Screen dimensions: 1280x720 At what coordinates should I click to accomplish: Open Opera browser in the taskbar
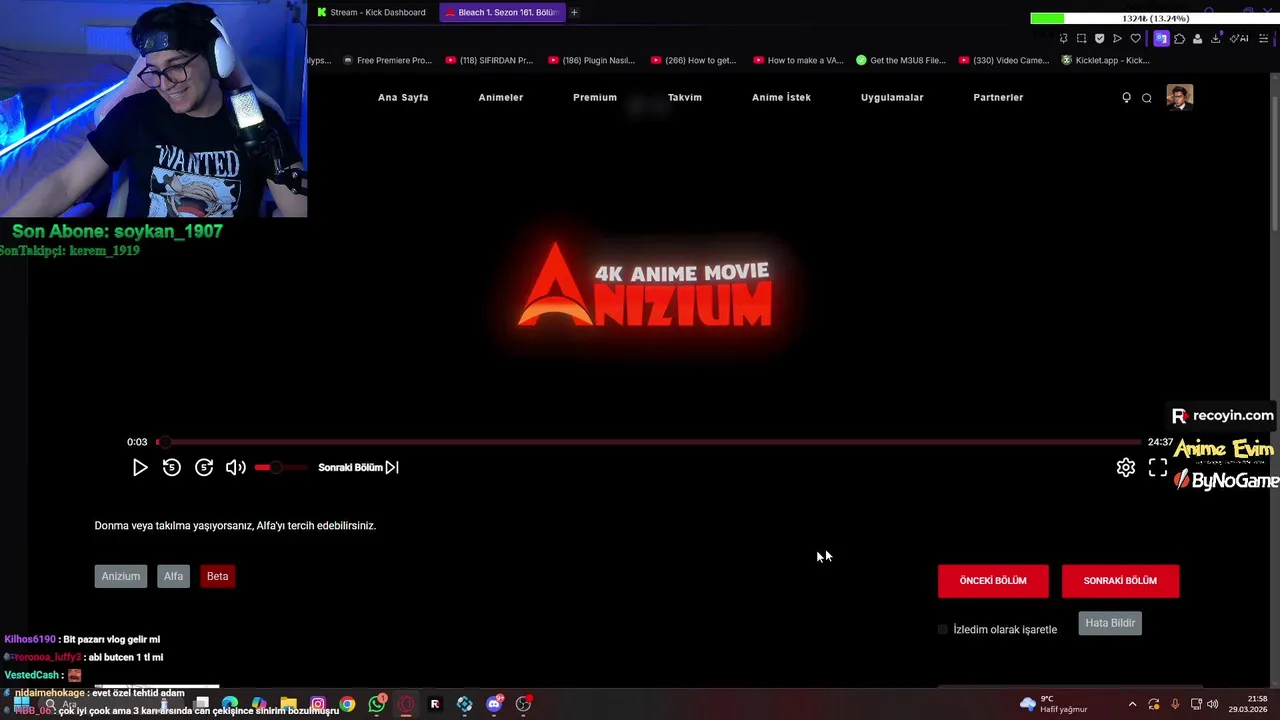[406, 704]
